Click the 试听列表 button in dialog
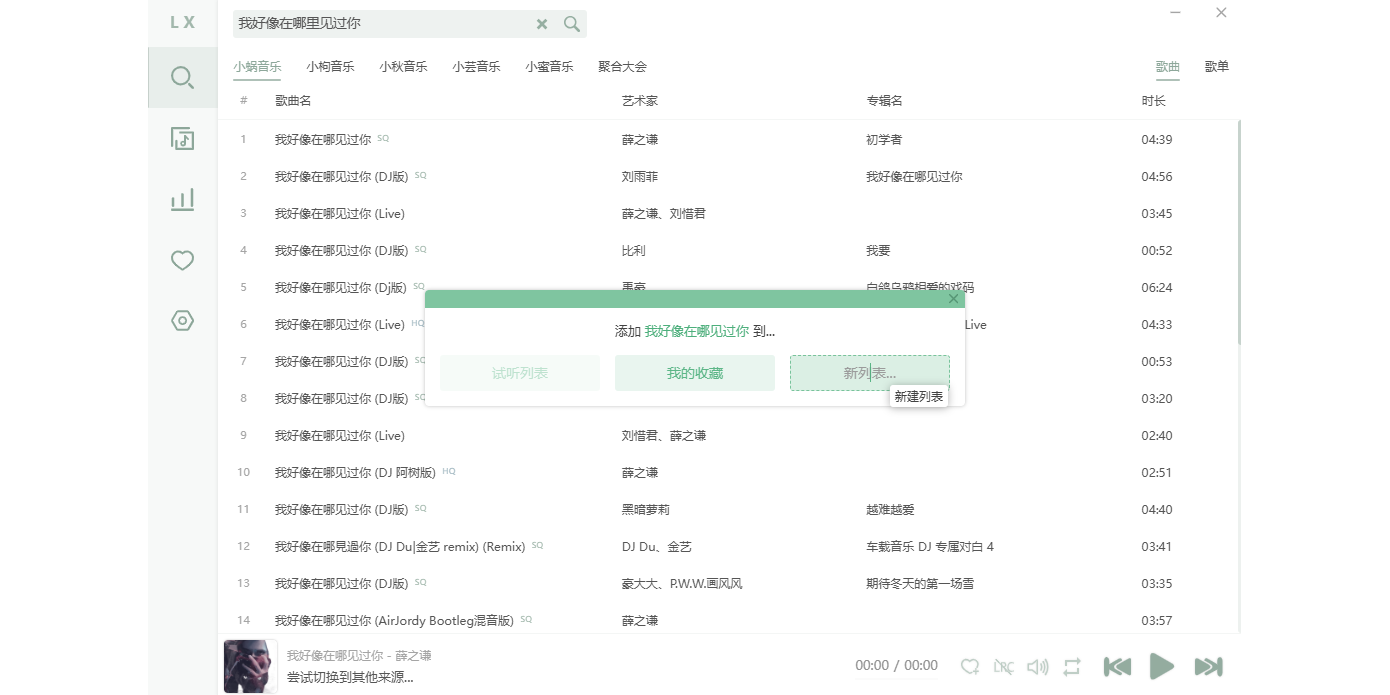Screen dimensions: 1390x695 click(520, 373)
